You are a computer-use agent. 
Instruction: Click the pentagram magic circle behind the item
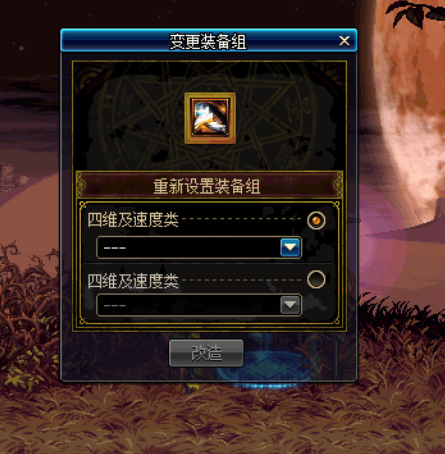[x=209, y=120]
